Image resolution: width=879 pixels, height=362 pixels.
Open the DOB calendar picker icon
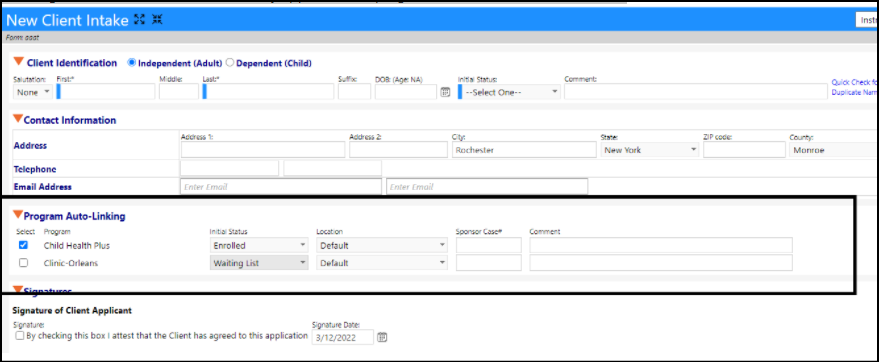point(445,92)
